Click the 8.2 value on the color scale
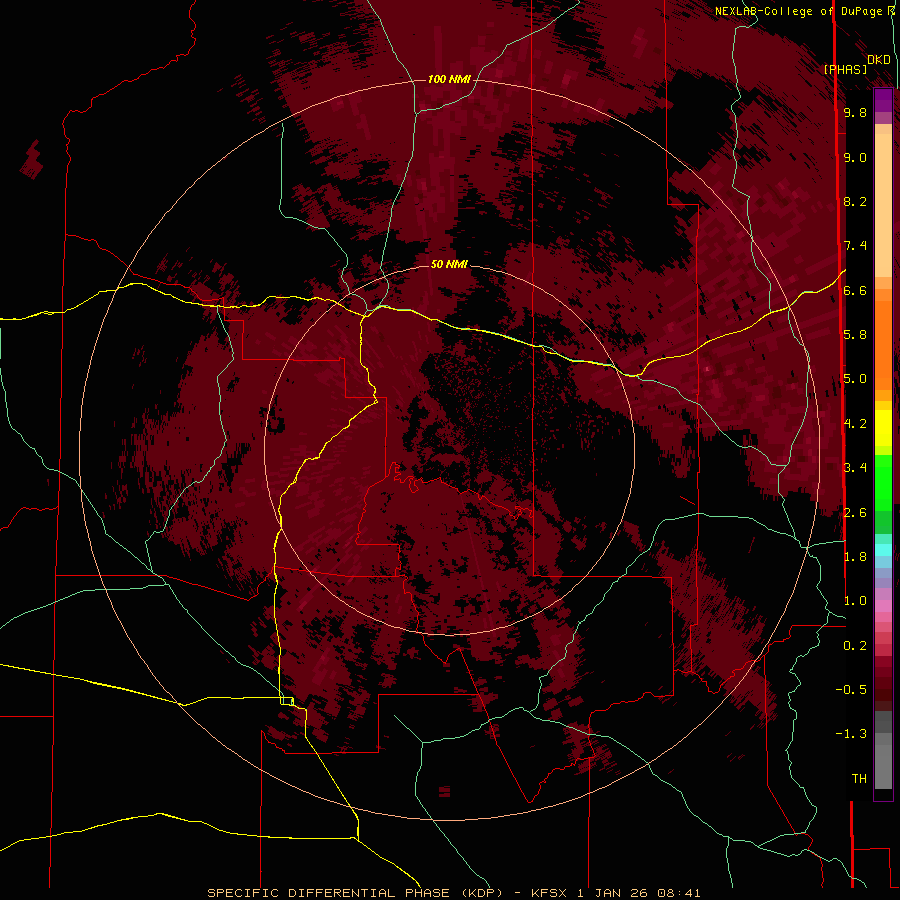Screen dimensions: 900x900 coord(855,201)
